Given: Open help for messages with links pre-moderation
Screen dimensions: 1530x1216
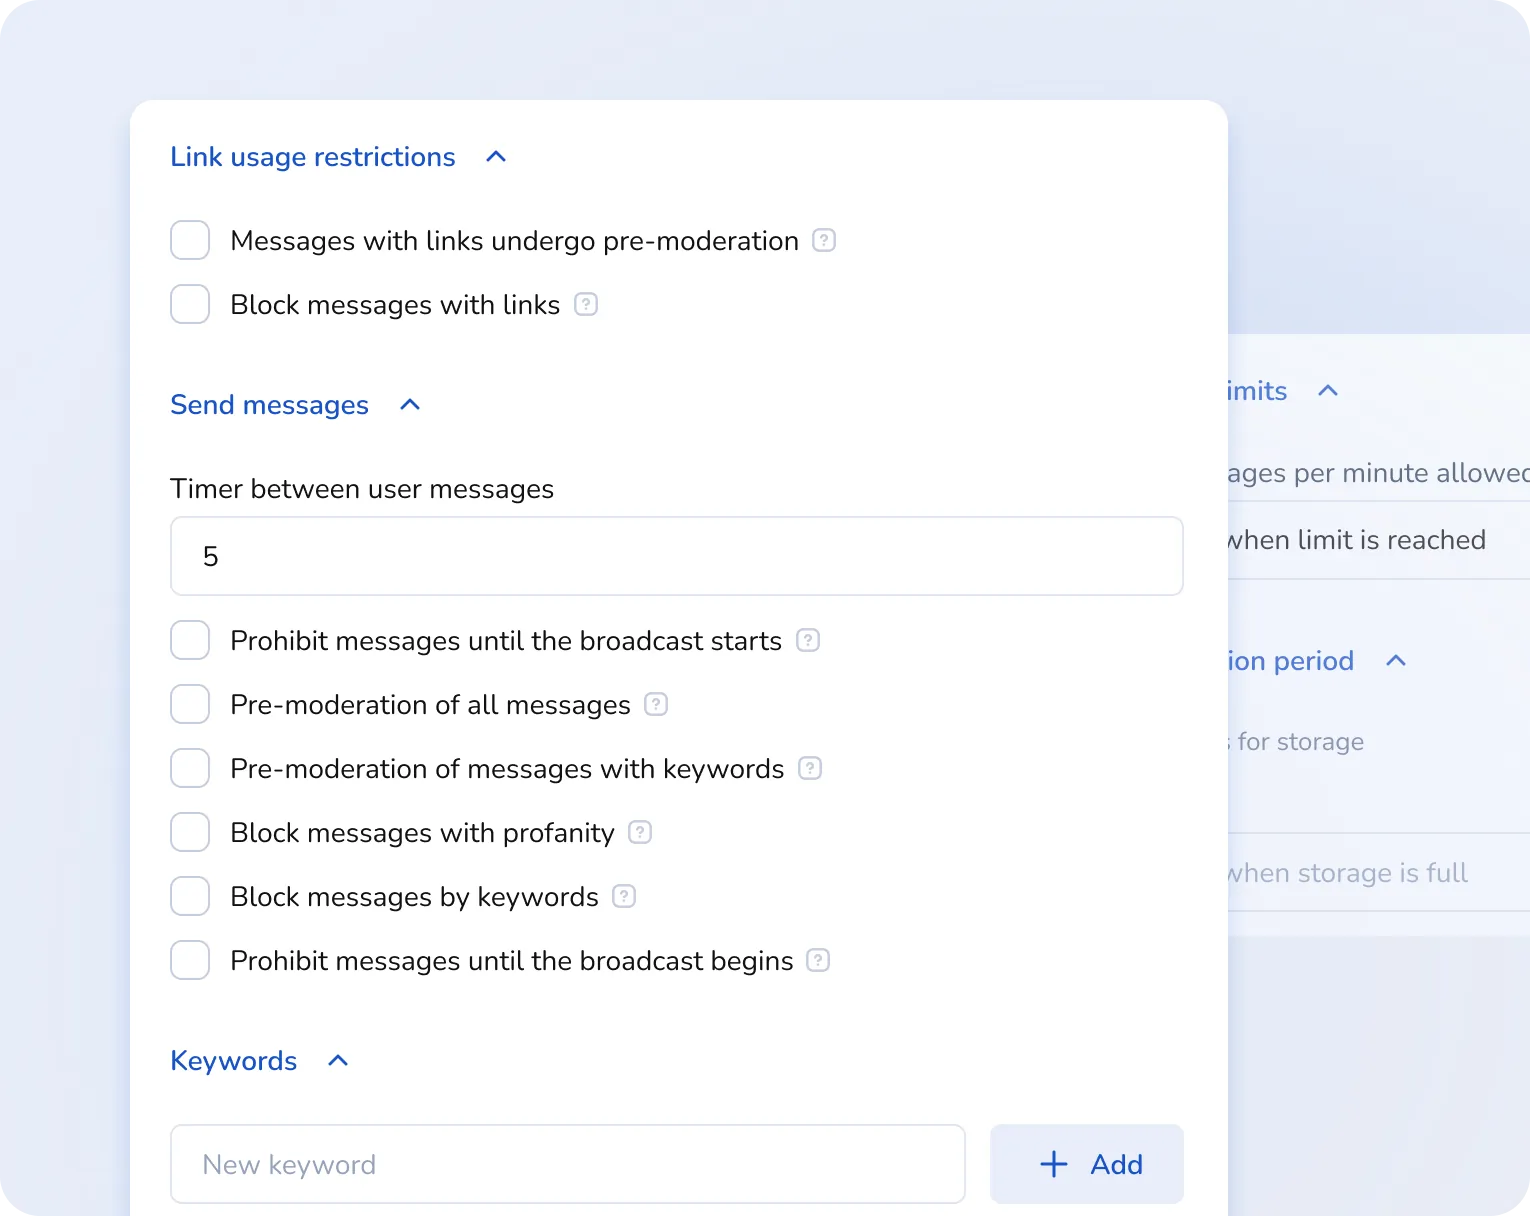Looking at the screenshot, I should coord(822,240).
